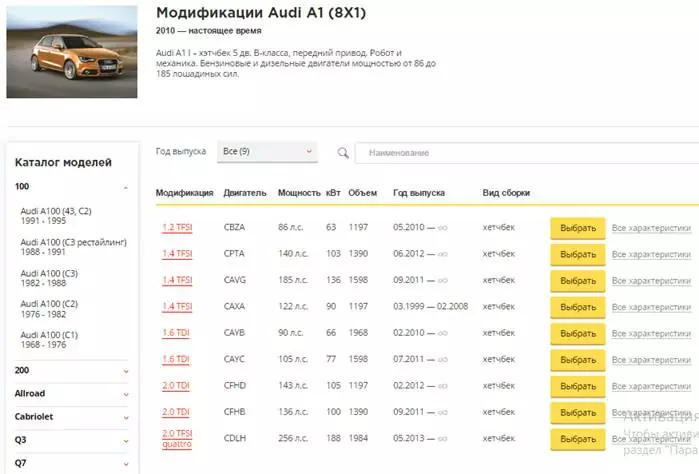Click Выбрать for CDLH engine row
This screenshot has width=699, height=474.
[x=578, y=439]
